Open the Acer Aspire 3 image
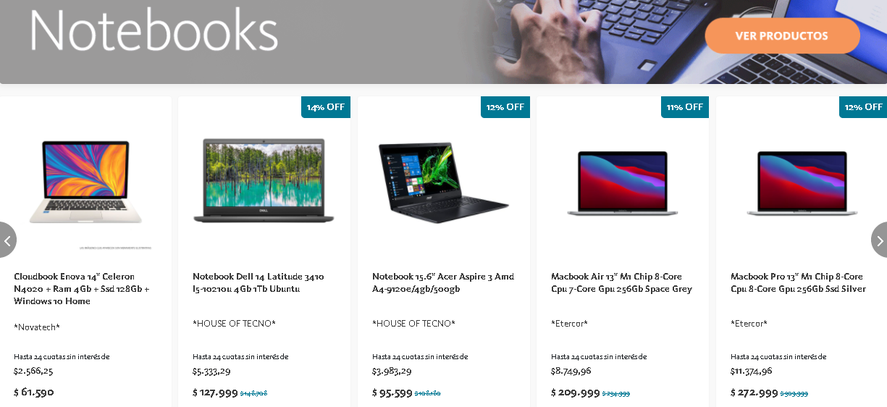 443,182
